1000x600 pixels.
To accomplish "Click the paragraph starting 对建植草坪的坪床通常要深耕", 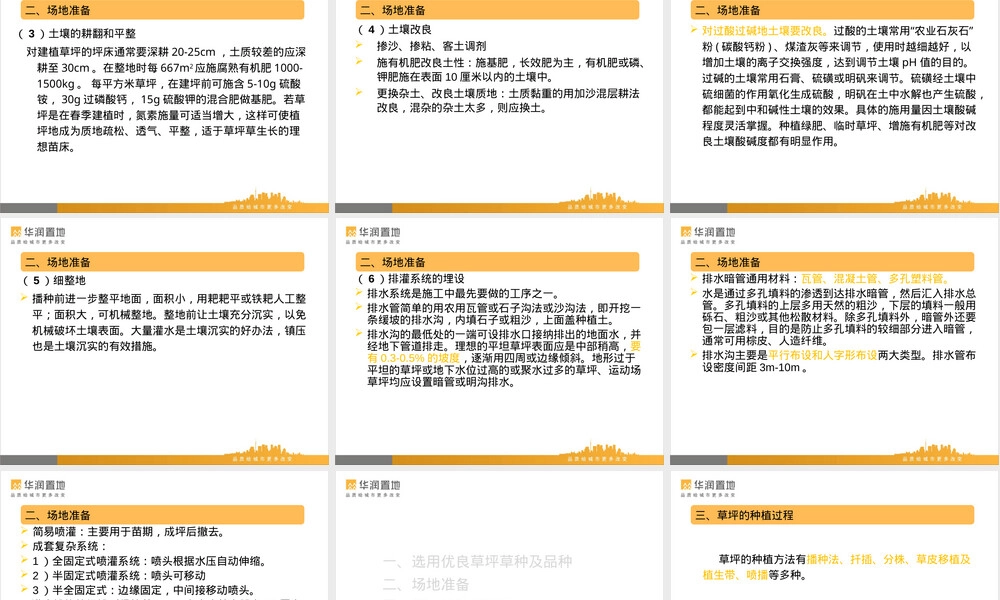I will point(166,99).
